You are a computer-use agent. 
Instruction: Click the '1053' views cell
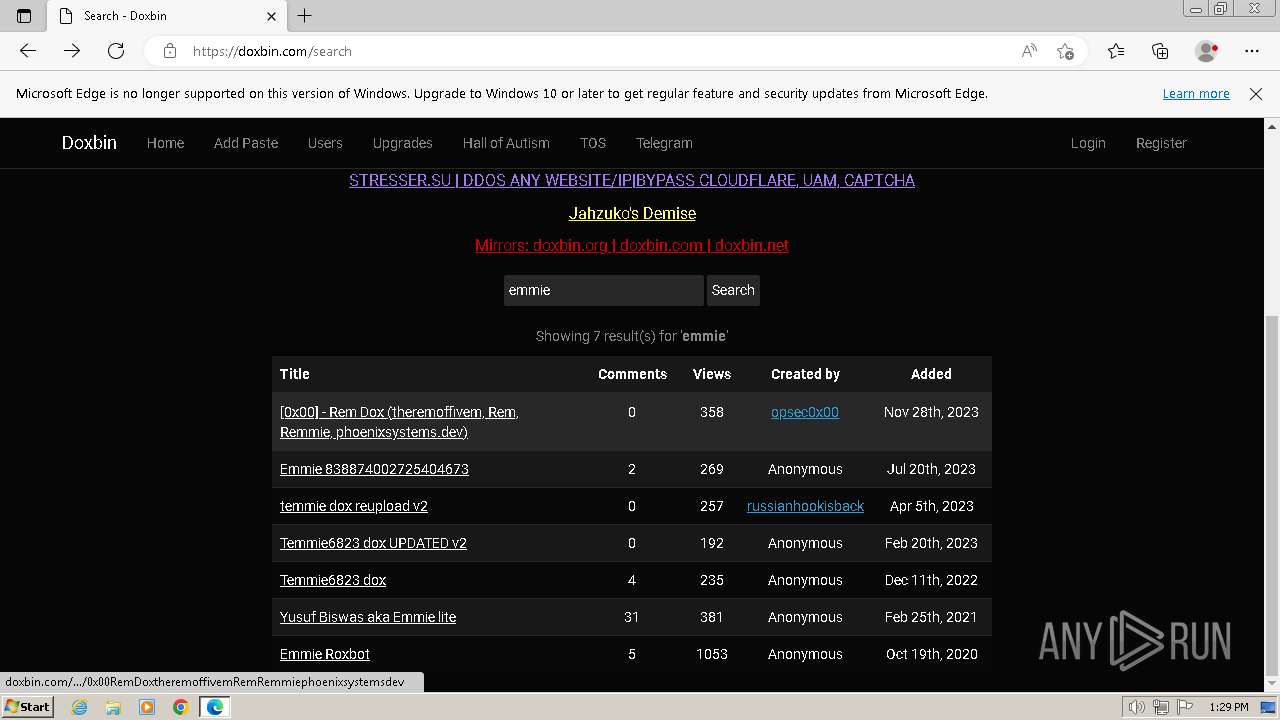click(x=712, y=654)
